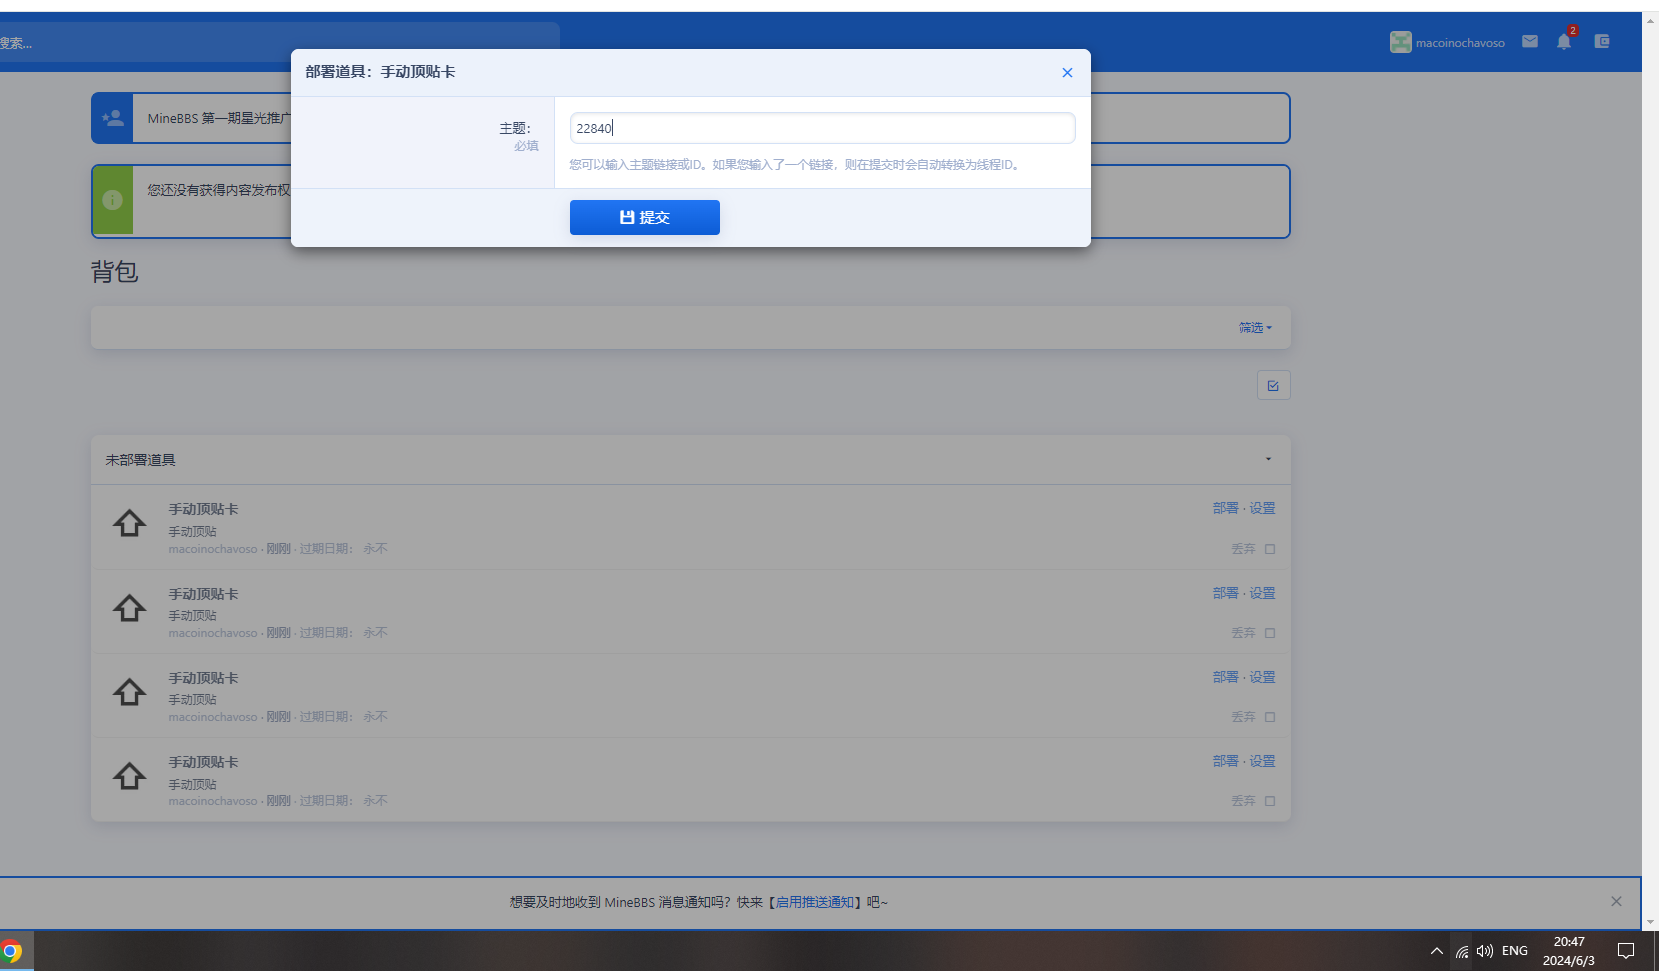The height and width of the screenshot is (971, 1659).
Task: Click the 主题 input field
Action: pyautogui.click(x=821, y=128)
